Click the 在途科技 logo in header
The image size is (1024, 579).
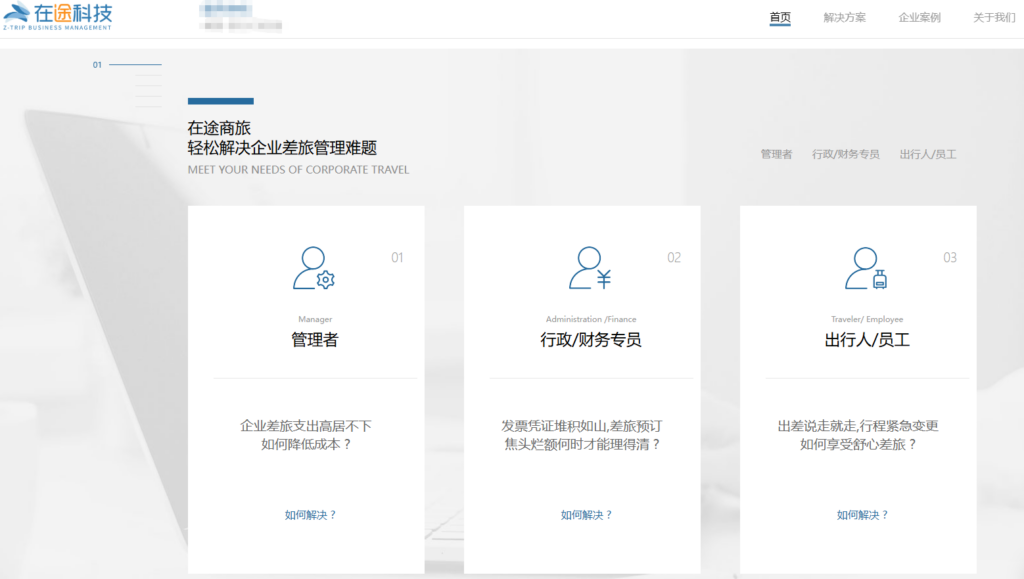[58, 17]
